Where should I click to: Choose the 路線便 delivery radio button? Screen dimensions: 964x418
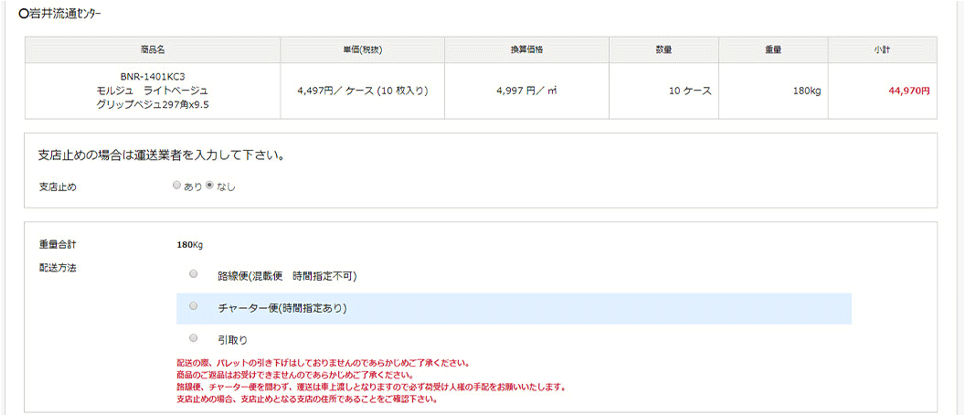(193, 275)
